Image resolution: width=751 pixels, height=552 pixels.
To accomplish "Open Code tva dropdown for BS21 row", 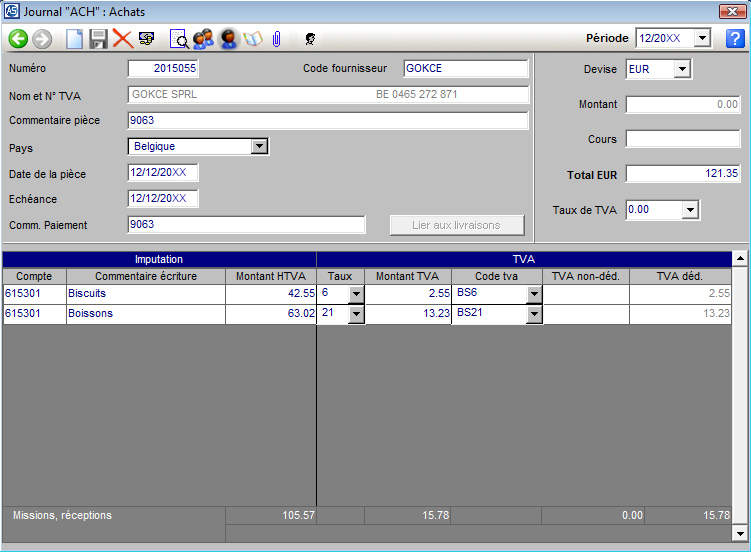I will click(534, 314).
